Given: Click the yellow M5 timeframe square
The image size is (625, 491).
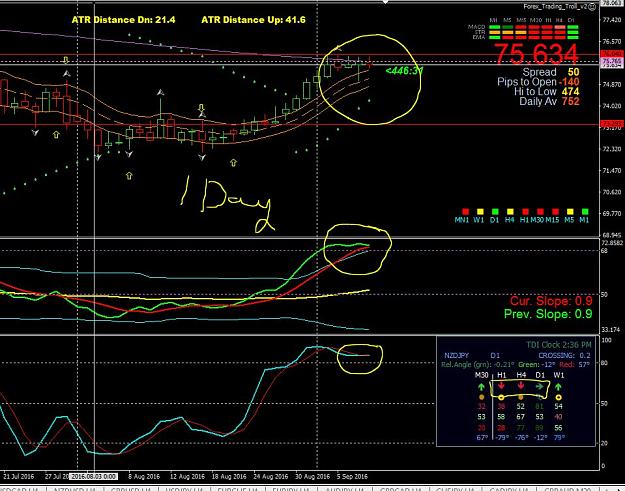Looking at the screenshot, I should coord(570,212).
